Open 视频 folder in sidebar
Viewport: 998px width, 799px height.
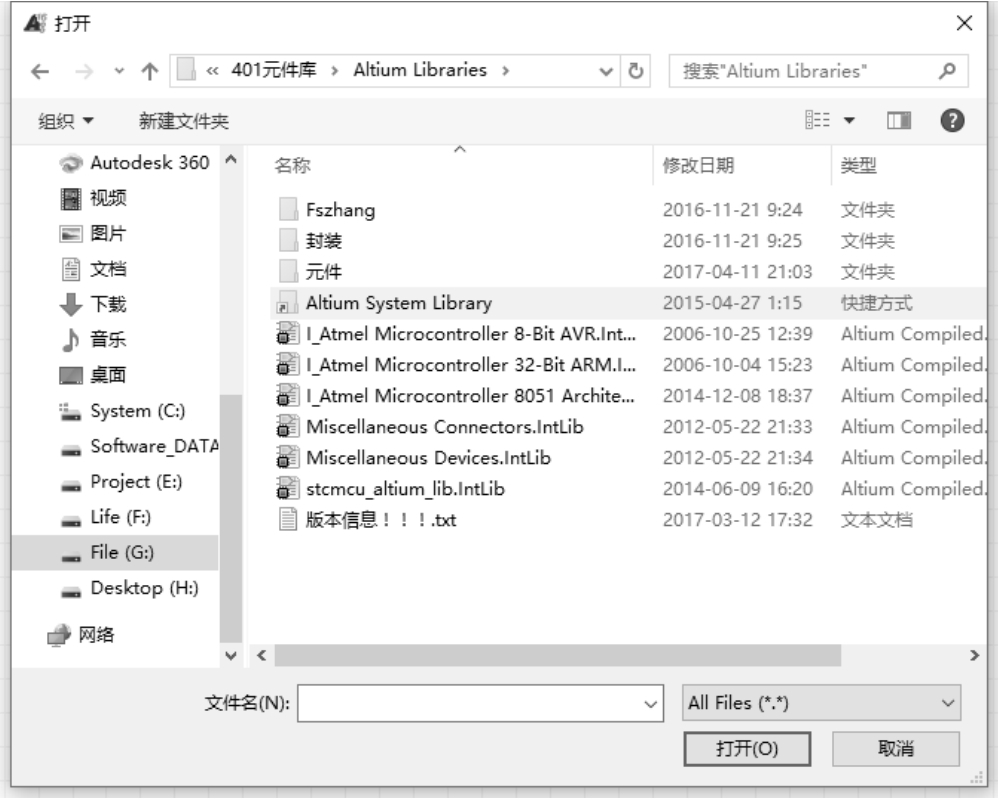coord(93,199)
